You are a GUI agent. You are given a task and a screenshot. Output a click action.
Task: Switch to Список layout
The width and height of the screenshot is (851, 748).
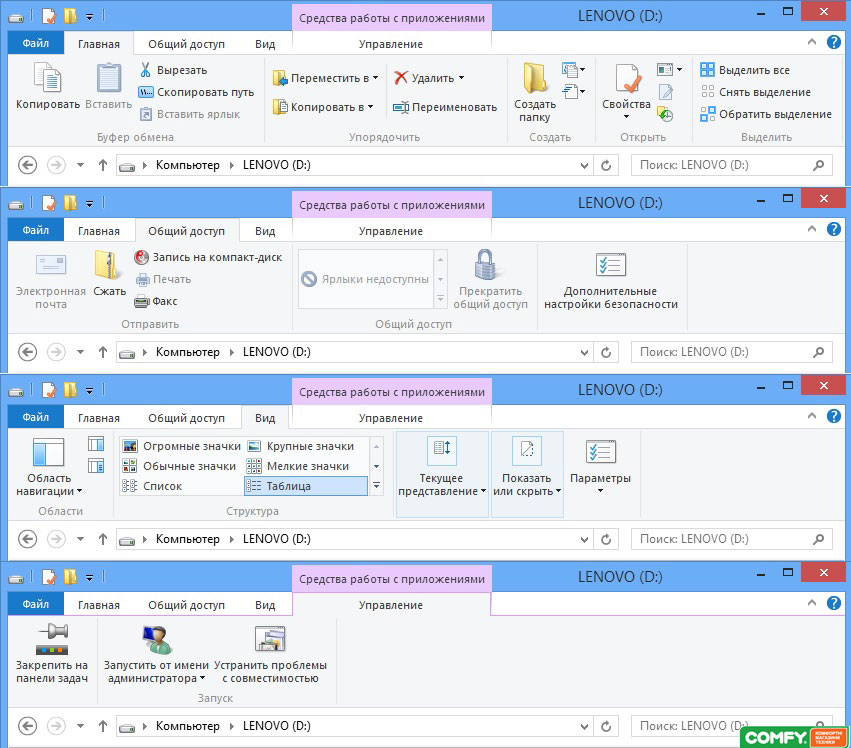coord(152,486)
